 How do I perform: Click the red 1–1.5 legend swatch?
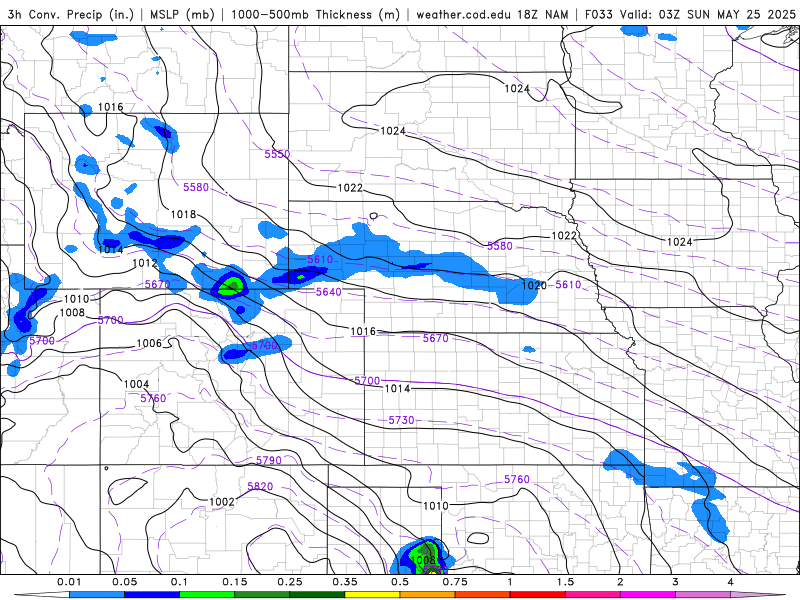pyautogui.click(x=538, y=595)
